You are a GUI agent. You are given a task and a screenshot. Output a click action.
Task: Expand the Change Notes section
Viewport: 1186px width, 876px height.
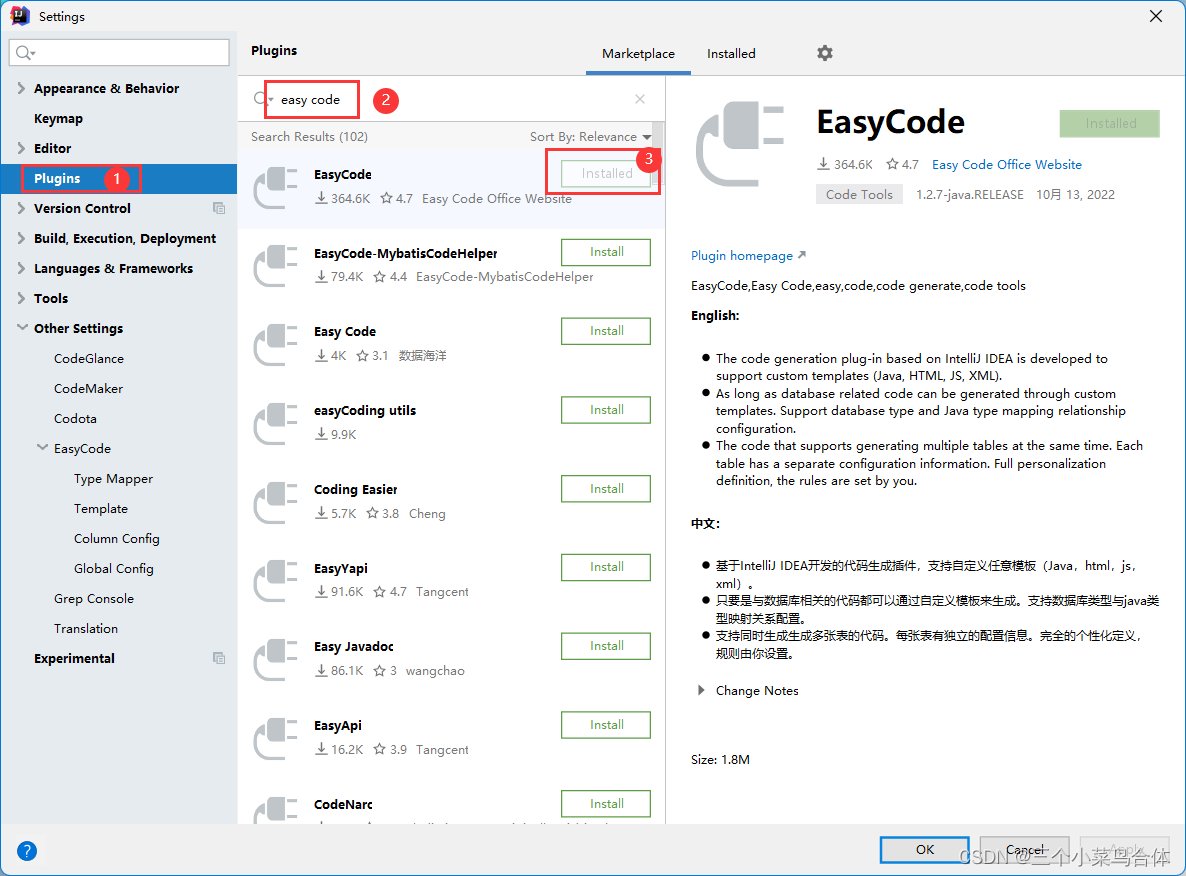(x=701, y=690)
